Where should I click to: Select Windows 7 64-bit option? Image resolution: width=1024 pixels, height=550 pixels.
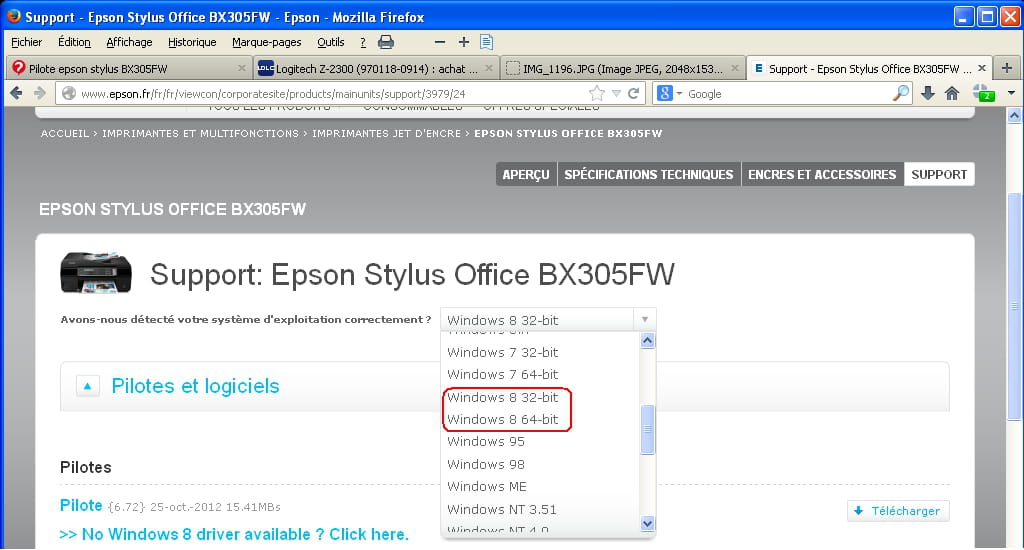click(x=503, y=374)
